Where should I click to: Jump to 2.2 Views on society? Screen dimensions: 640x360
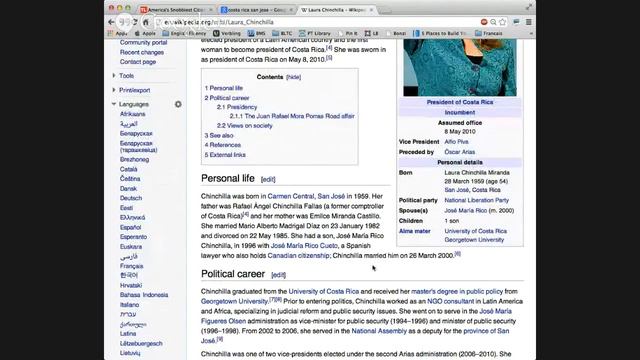pyautogui.click(x=245, y=126)
